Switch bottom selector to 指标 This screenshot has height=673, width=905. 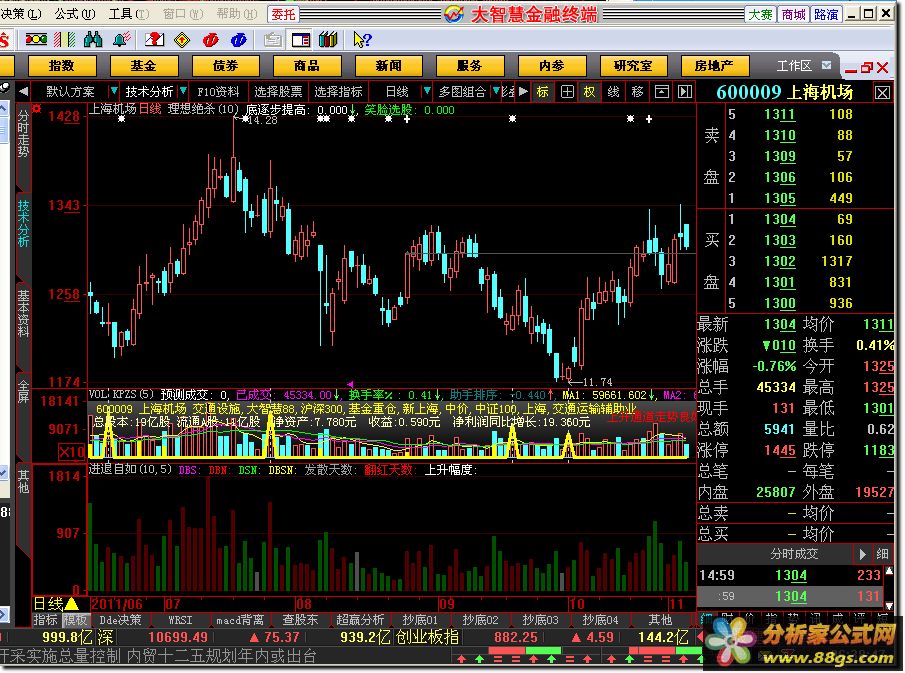pyautogui.click(x=46, y=620)
